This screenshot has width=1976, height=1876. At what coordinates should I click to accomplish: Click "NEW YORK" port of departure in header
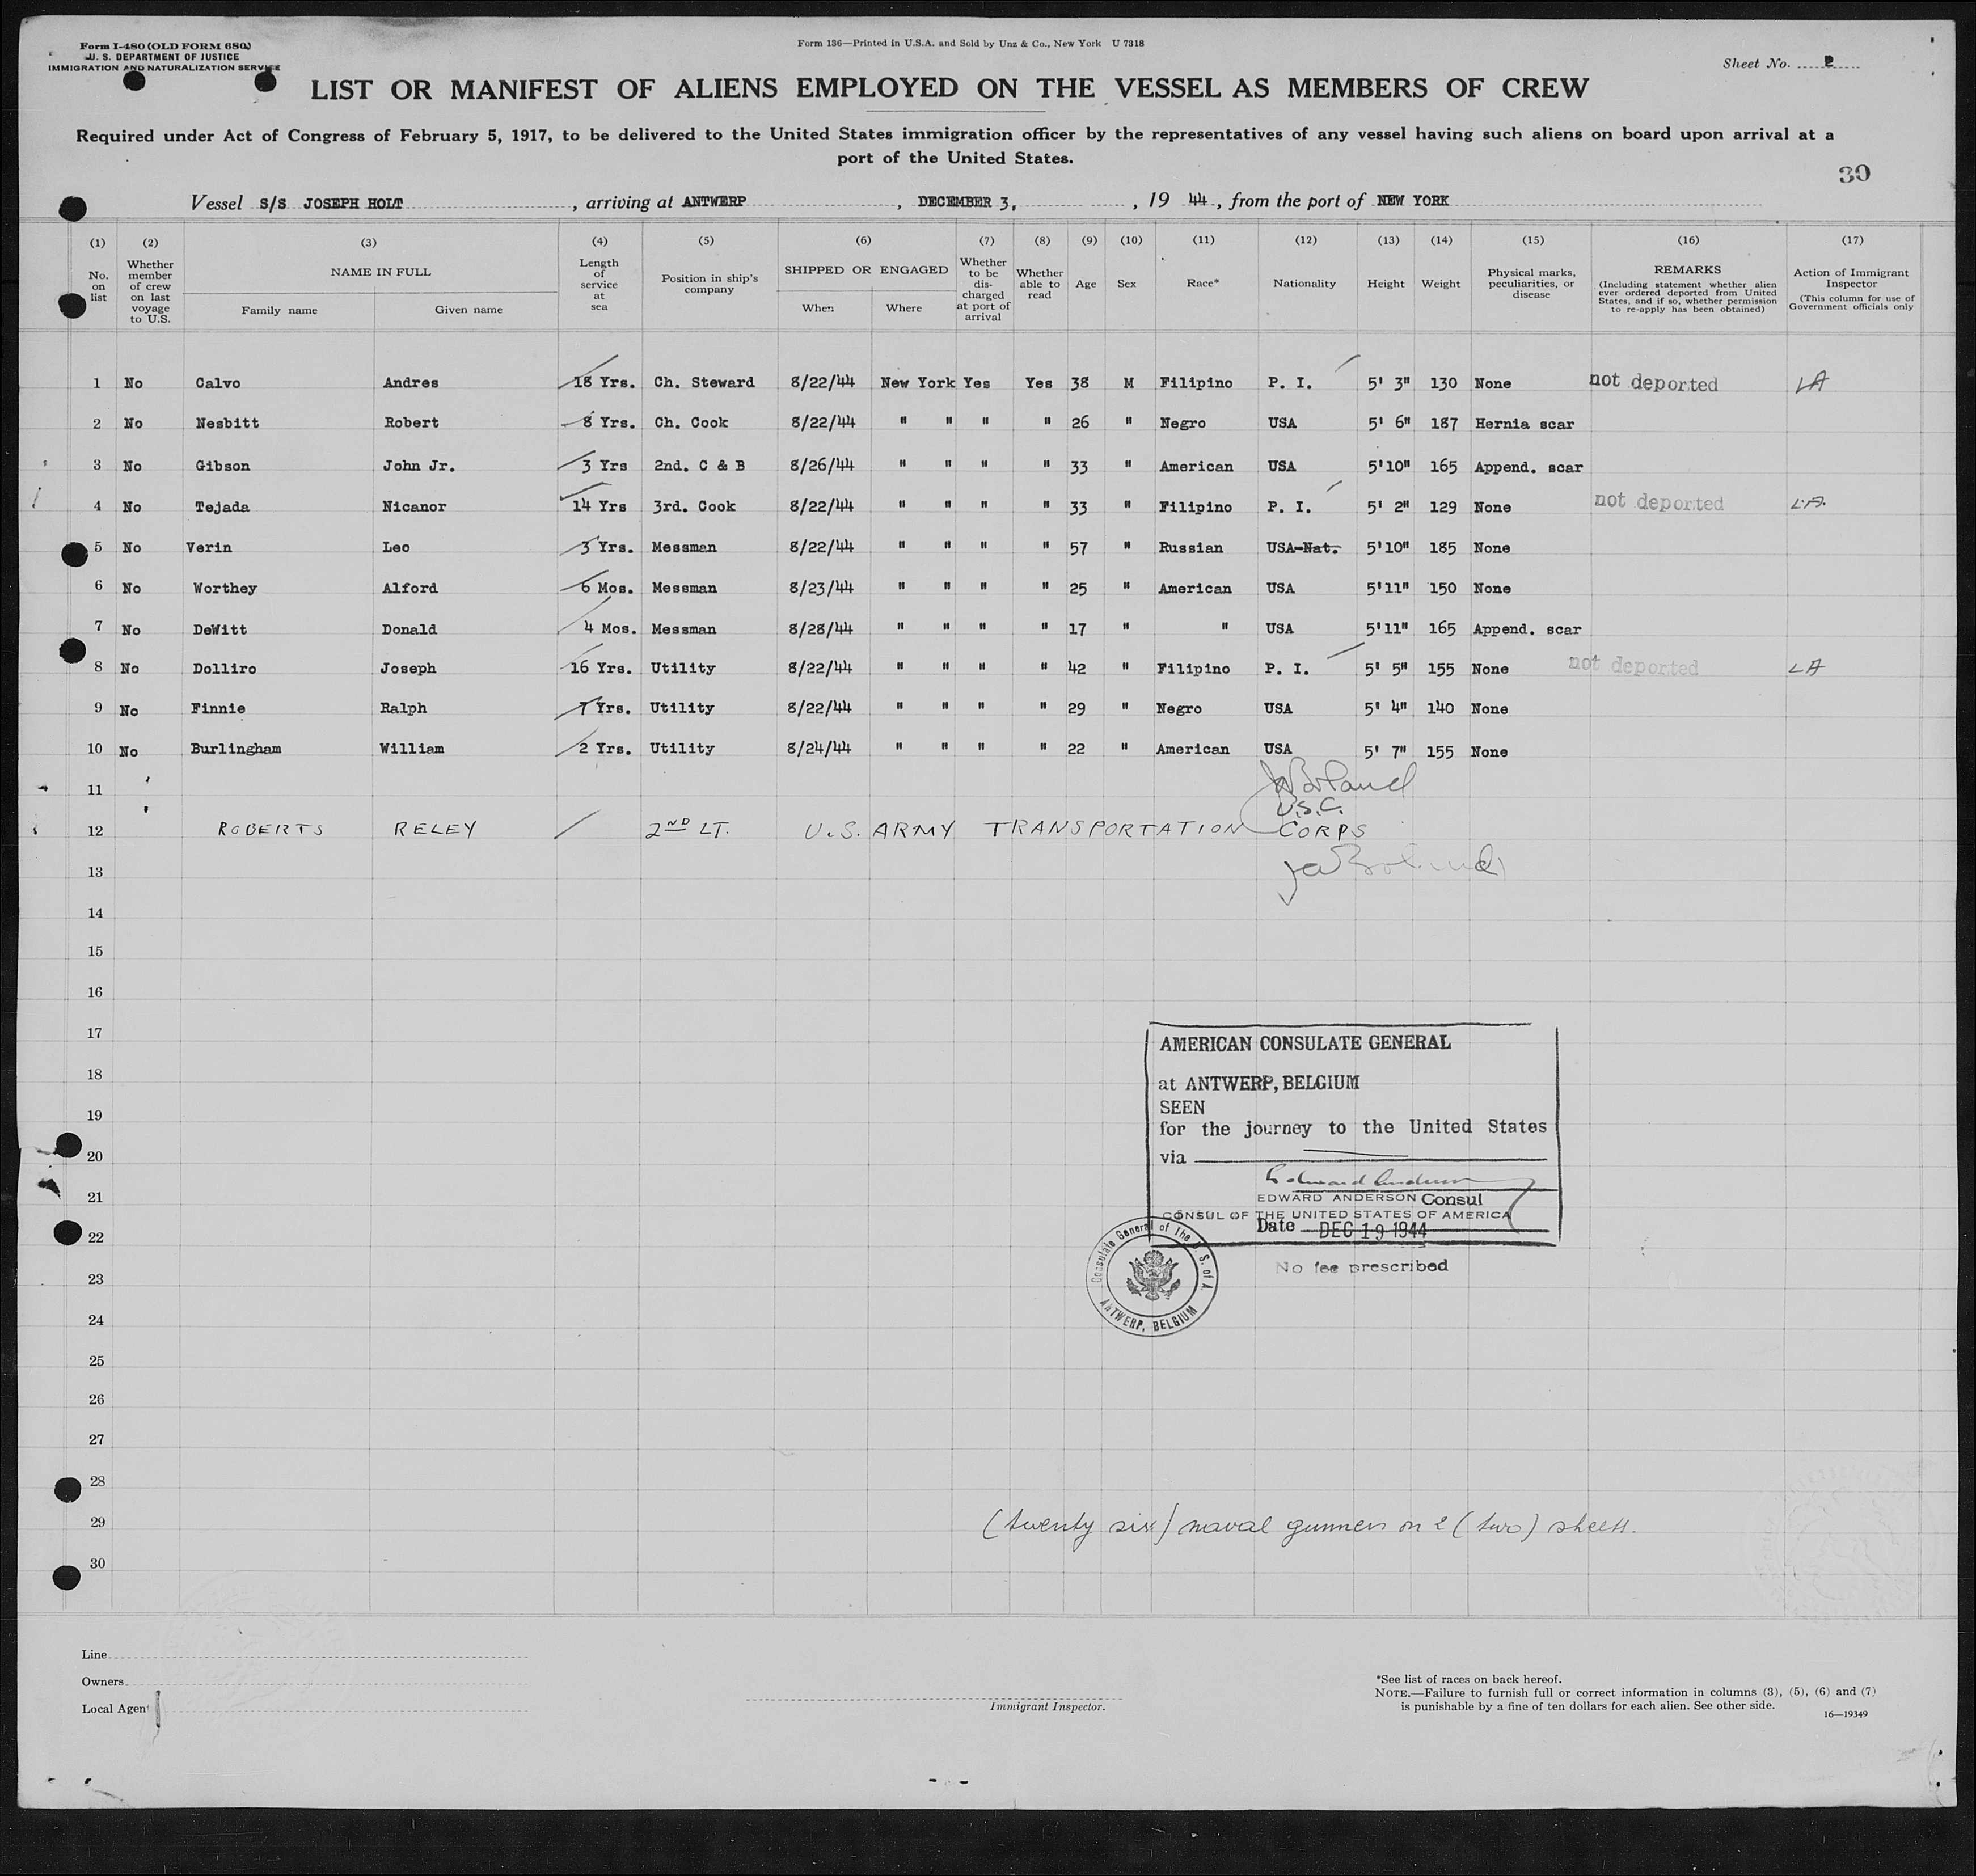pyautogui.click(x=1412, y=201)
